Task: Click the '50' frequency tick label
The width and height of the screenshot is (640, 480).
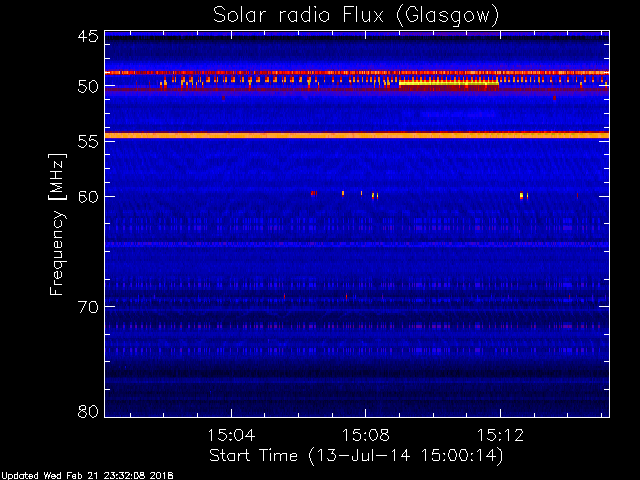Action: (x=88, y=87)
